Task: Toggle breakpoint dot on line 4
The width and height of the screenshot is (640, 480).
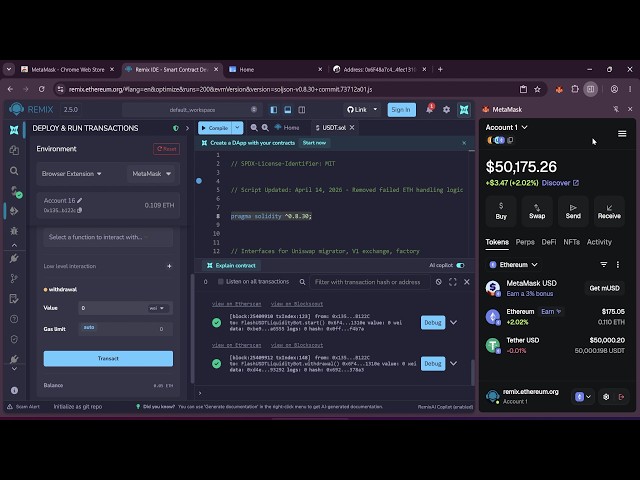Action: (199, 181)
